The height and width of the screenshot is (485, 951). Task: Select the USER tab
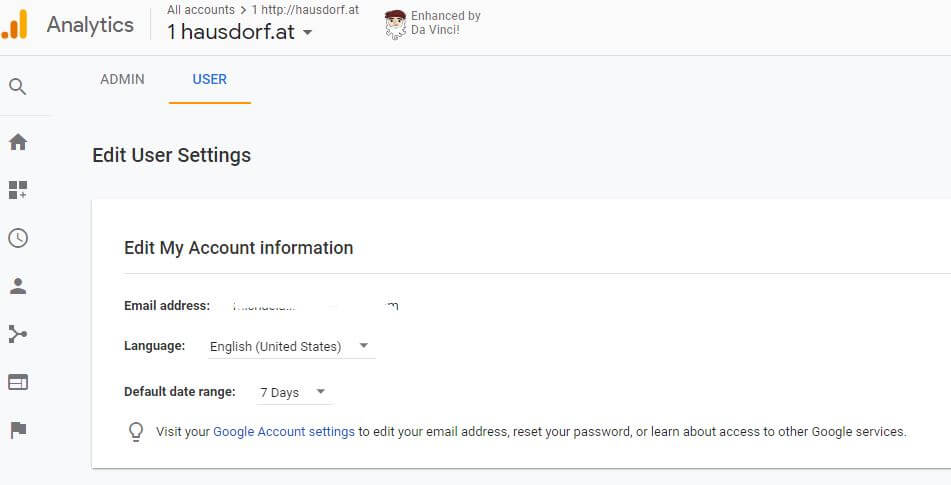pos(209,79)
